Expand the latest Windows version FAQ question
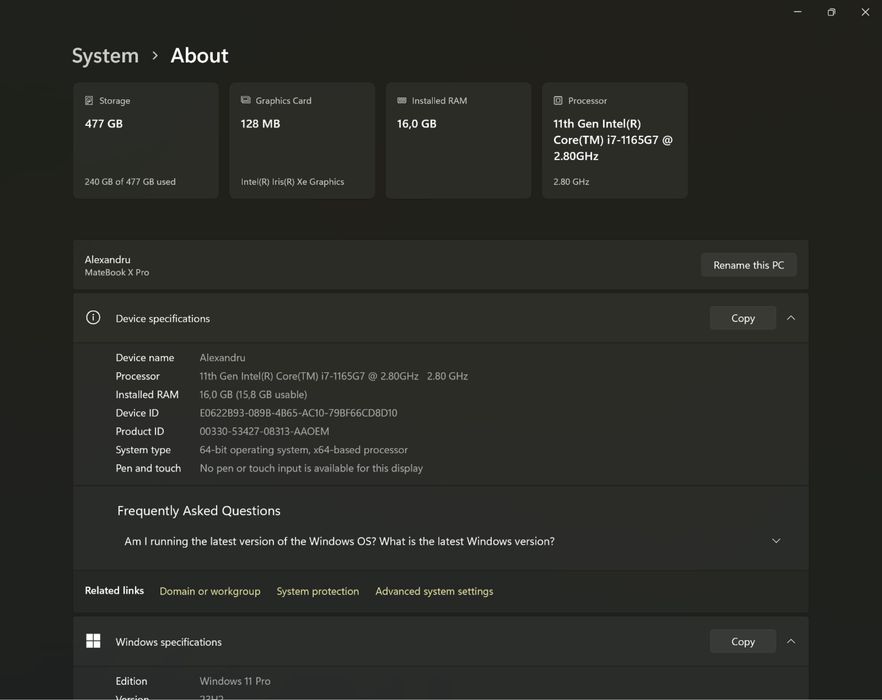 coord(776,541)
